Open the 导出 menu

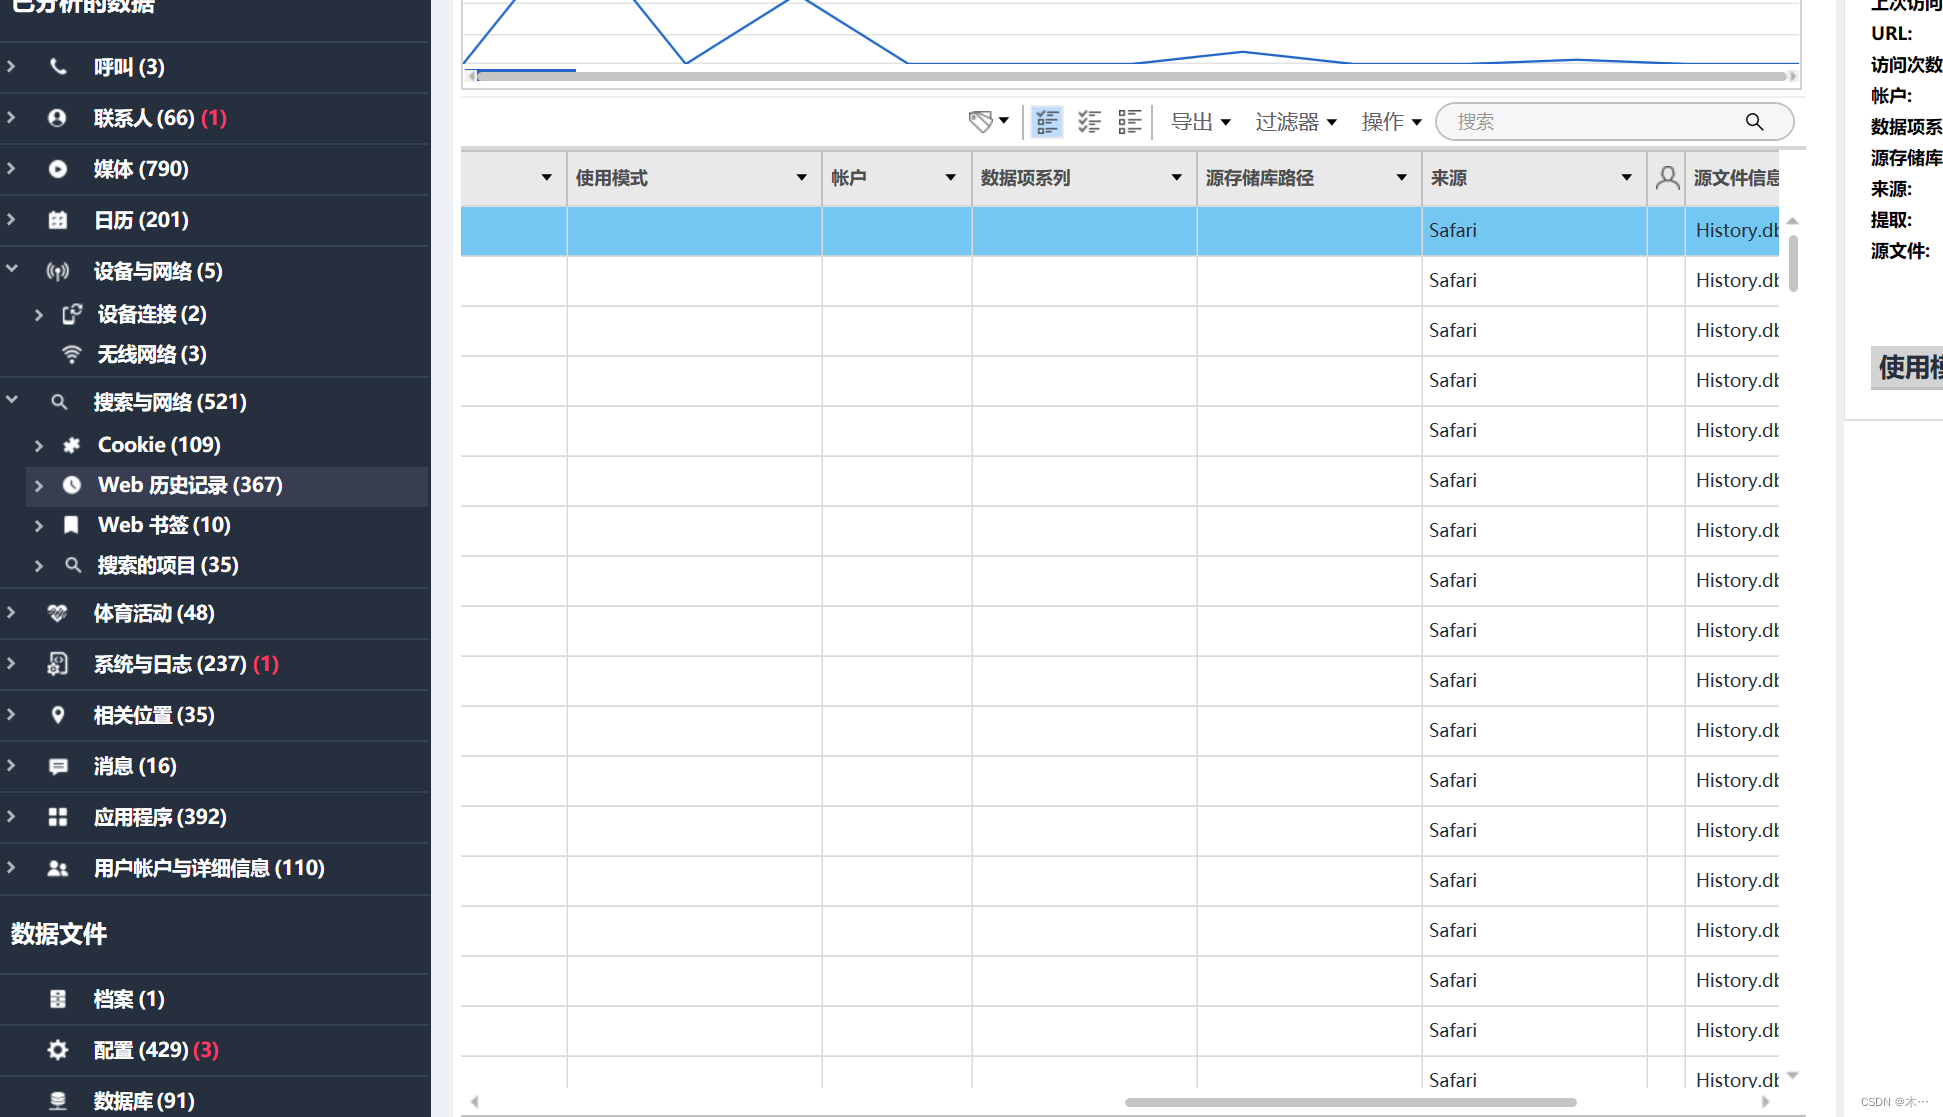point(1200,121)
